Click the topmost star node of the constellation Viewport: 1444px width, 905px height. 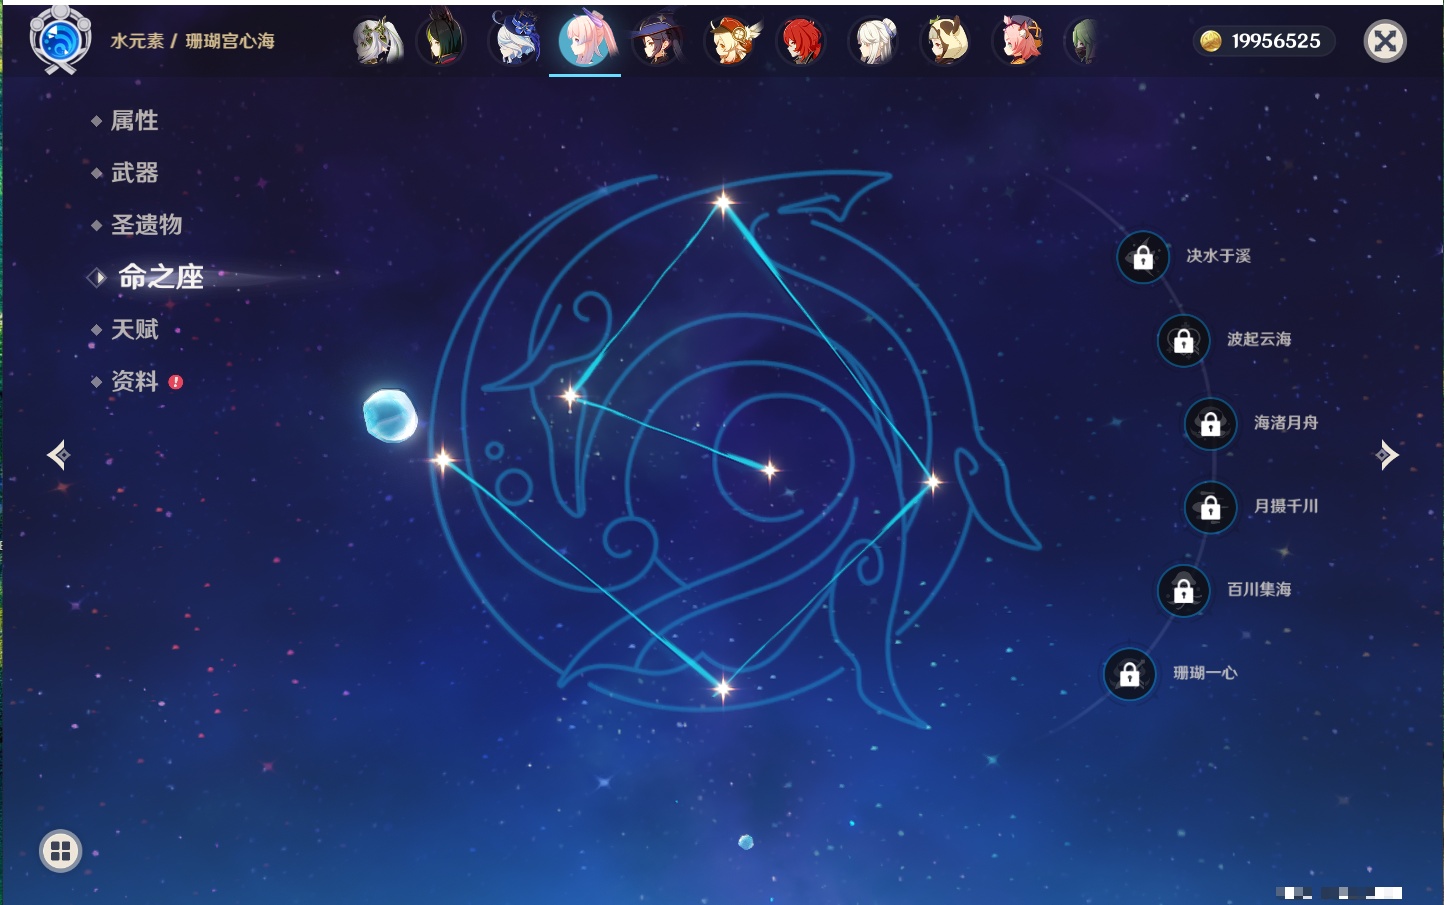click(x=723, y=203)
